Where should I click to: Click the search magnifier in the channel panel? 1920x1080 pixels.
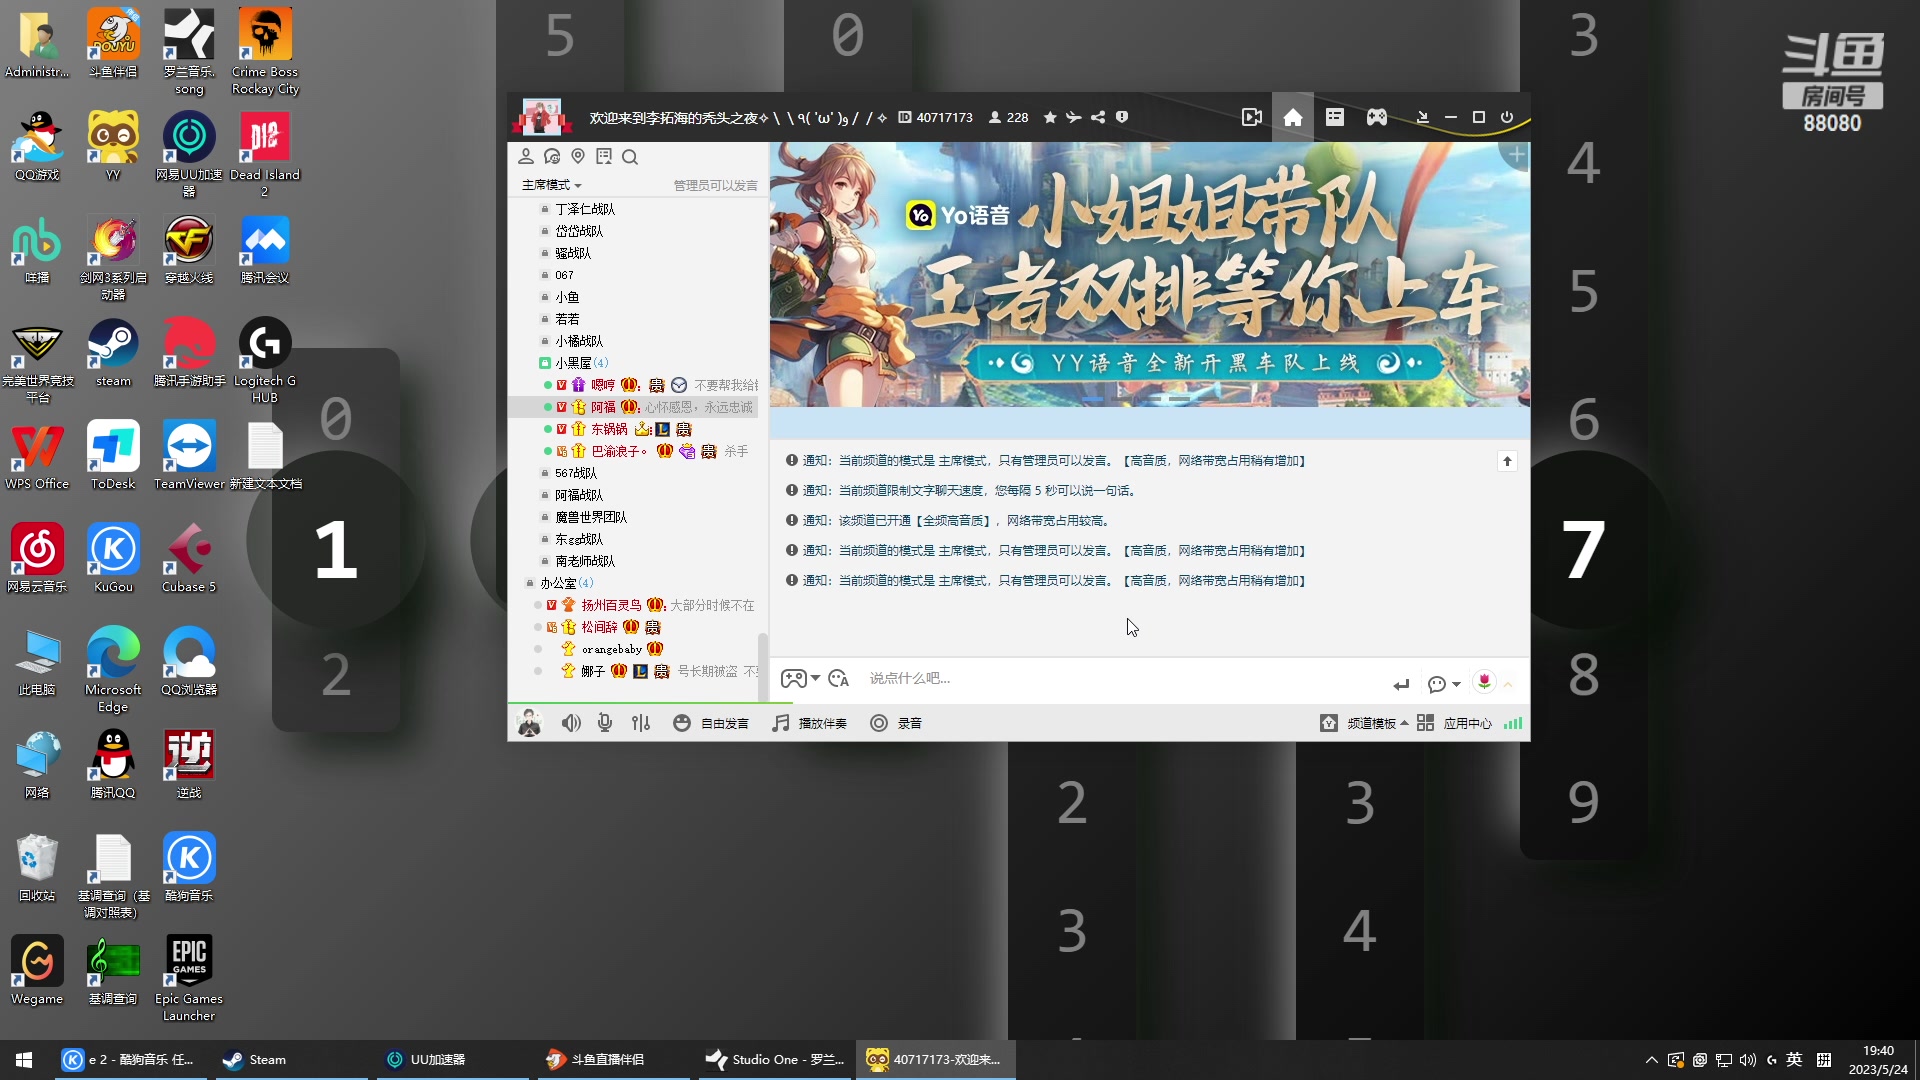[630, 157]
